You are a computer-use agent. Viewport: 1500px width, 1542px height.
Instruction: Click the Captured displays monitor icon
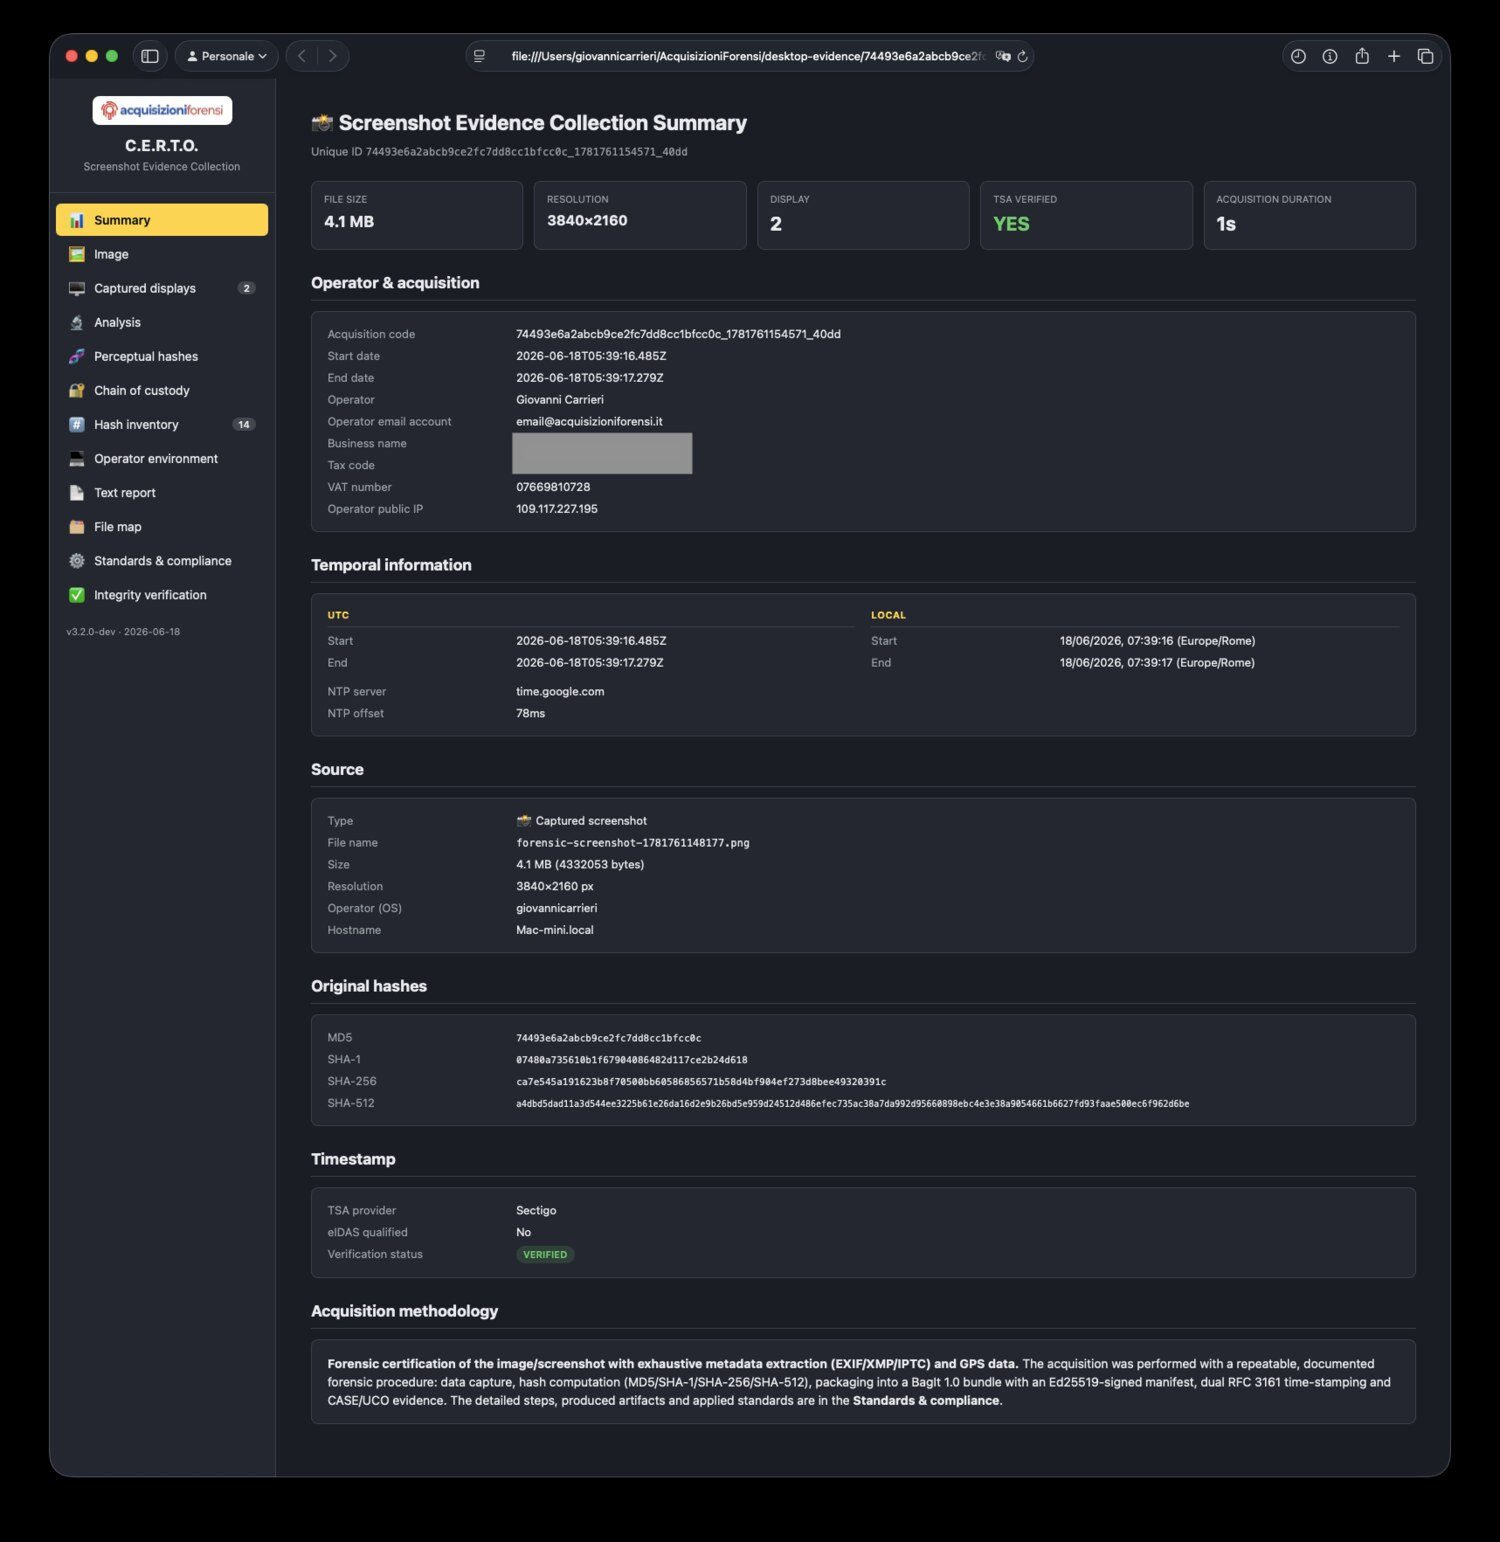point(76,288)
